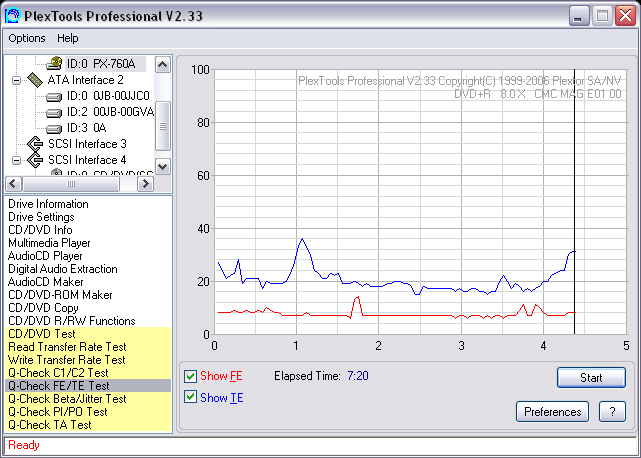Select Q-Check FE/TE Test
Screen dimensions: 641x458
pyautogui.click(x=88, y=386)
